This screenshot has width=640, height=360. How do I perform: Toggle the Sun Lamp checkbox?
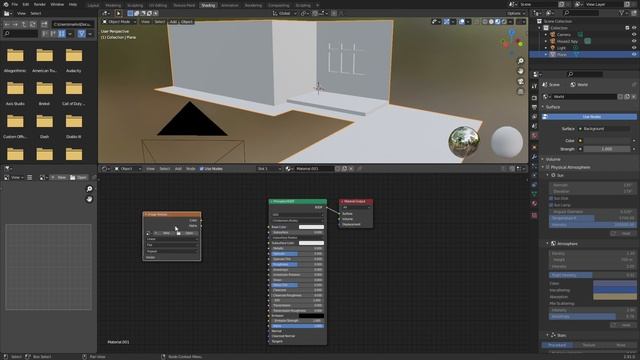(551, 205)
